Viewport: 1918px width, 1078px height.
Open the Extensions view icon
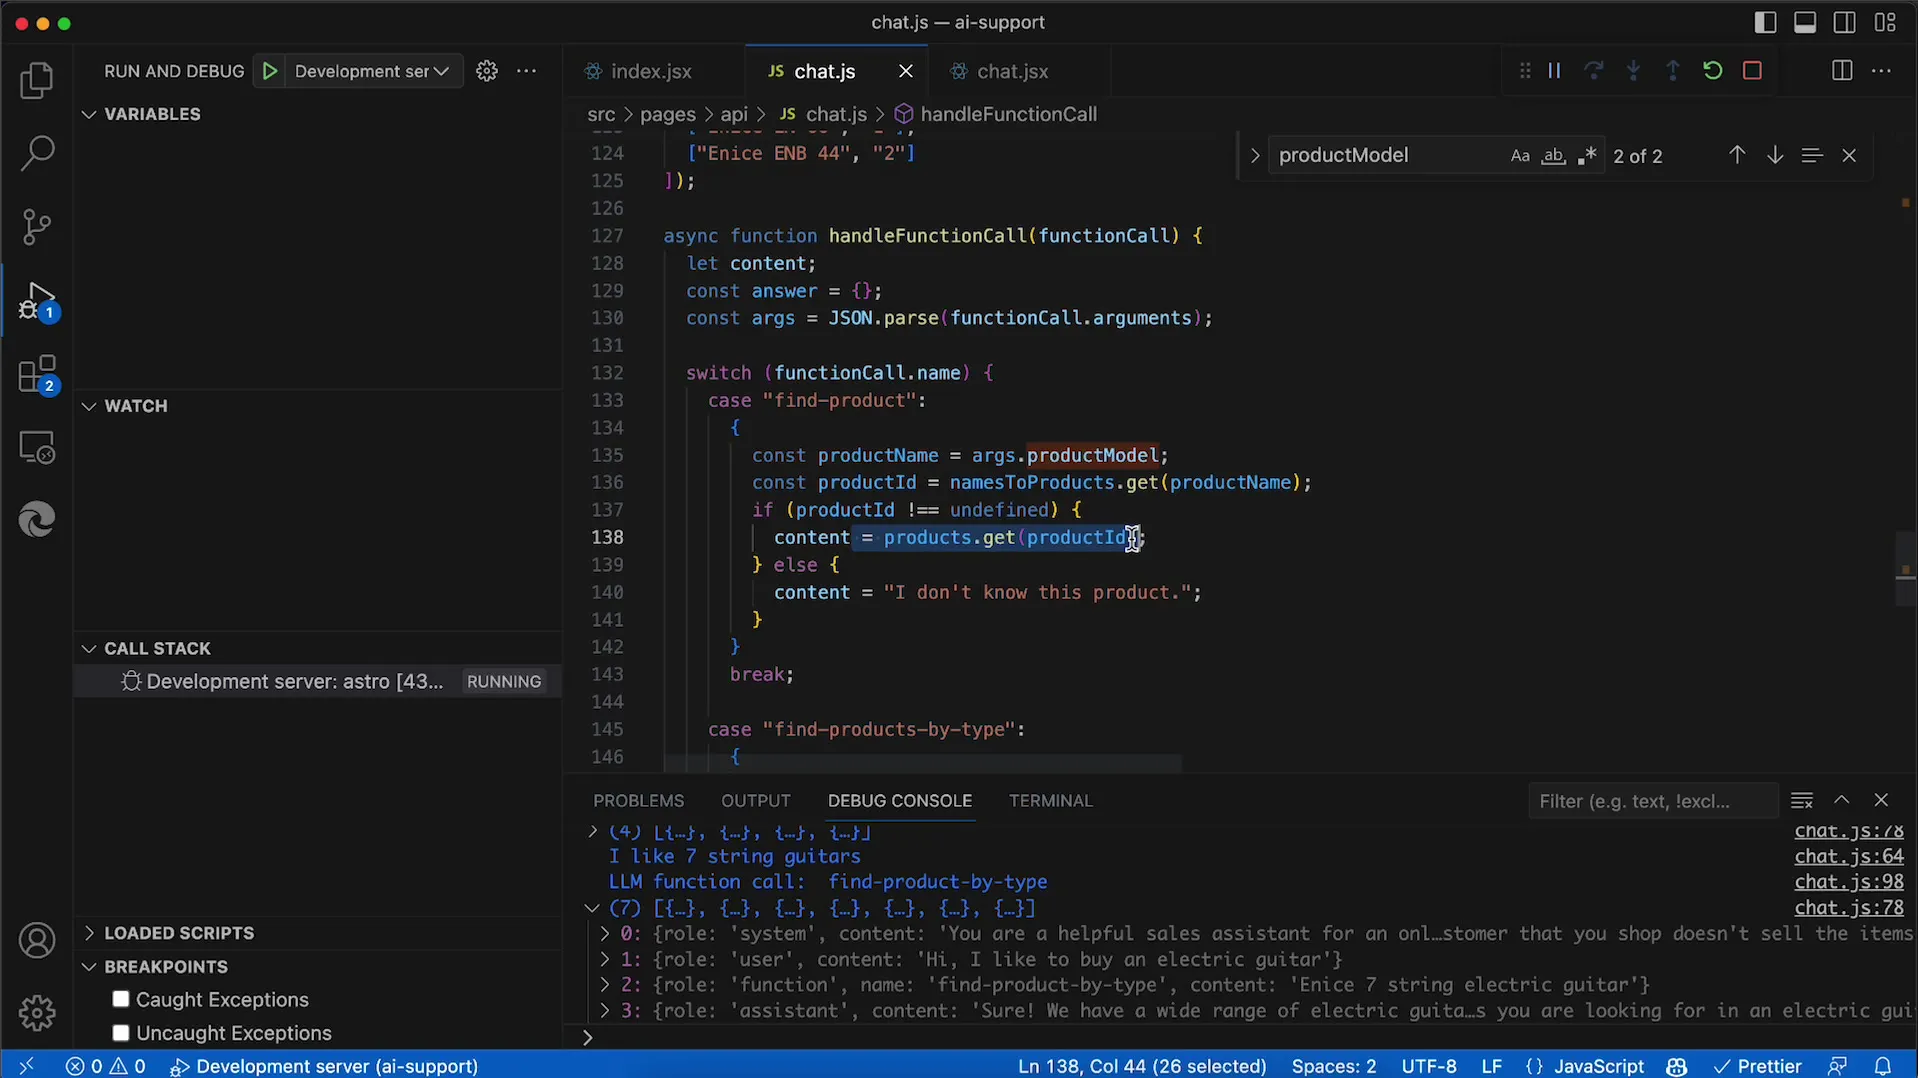click(37, 375)
